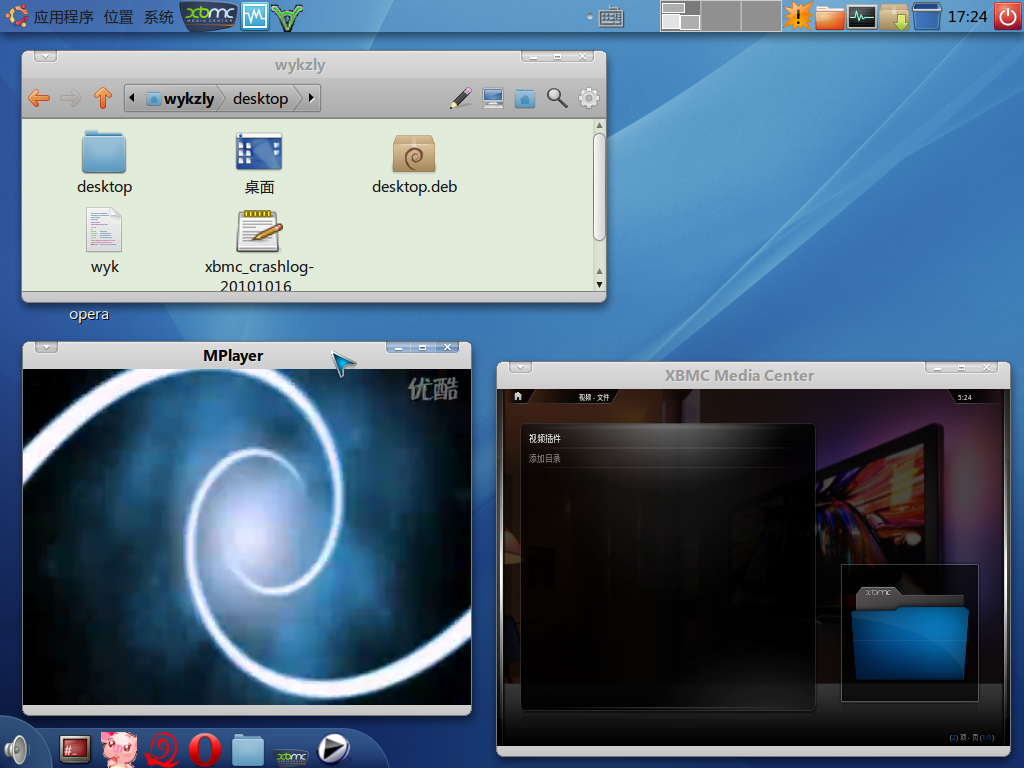Image resolution: width=1024 pixels, height=768 pixels.
Task: Open the 系统 menu
Action: [159, 17]
